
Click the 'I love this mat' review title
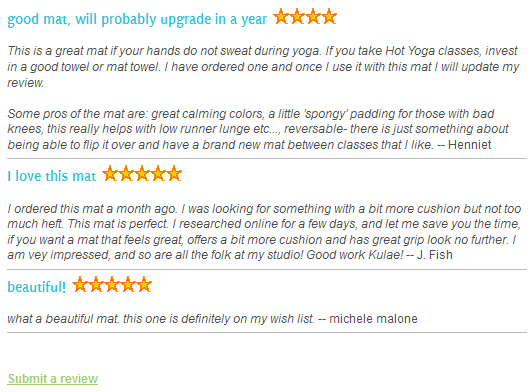52,176
